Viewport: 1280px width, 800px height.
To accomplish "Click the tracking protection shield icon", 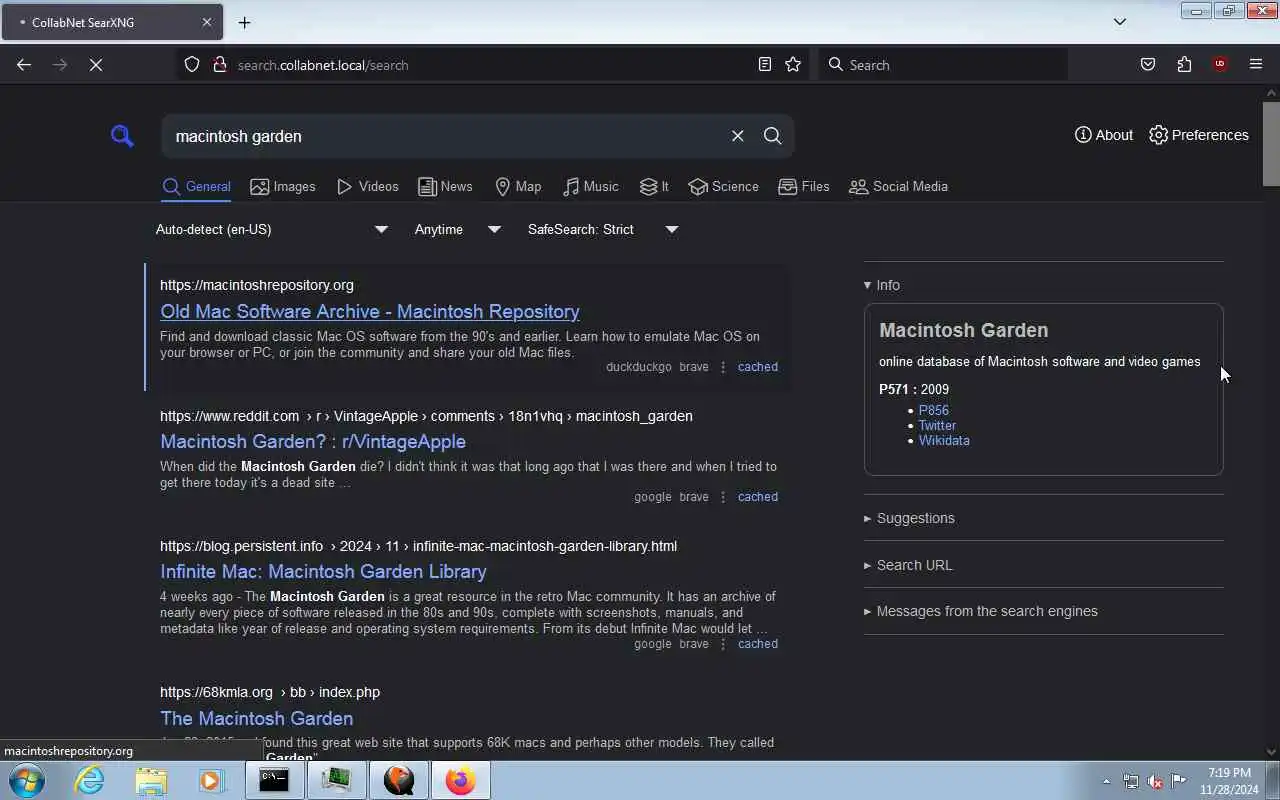I will 192,65.
